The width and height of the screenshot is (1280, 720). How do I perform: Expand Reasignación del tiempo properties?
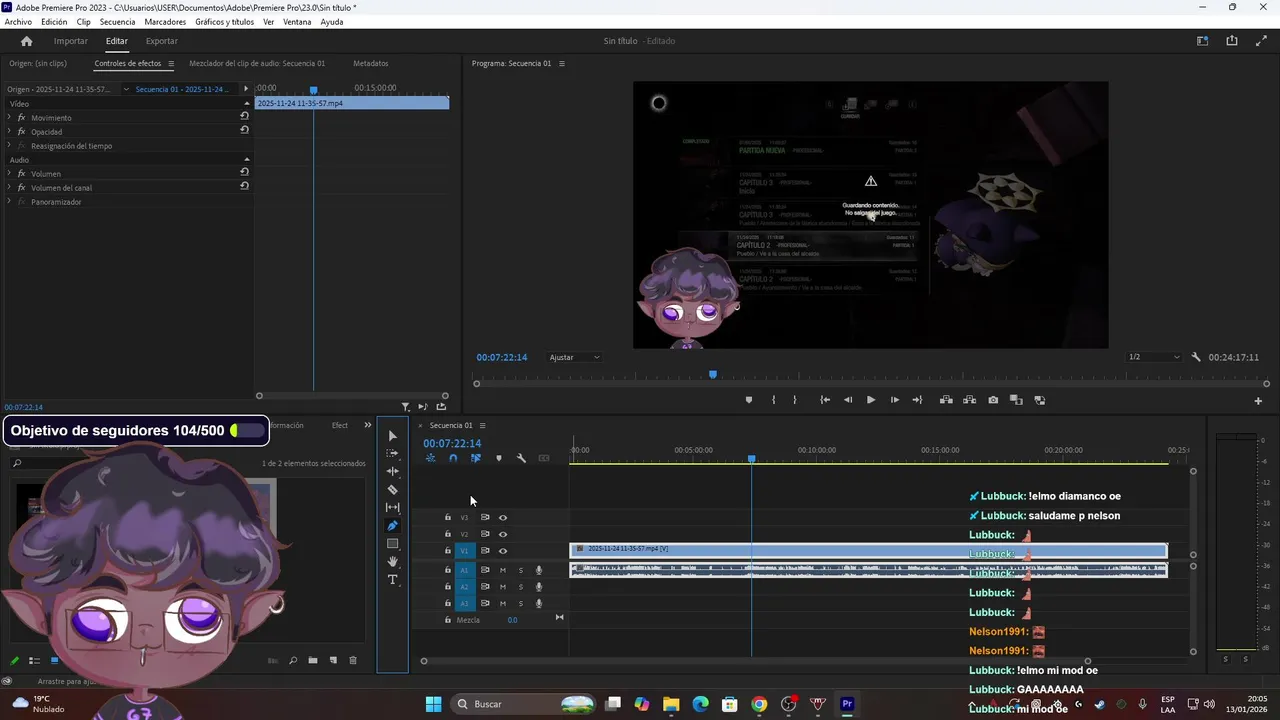pos(9,146)
